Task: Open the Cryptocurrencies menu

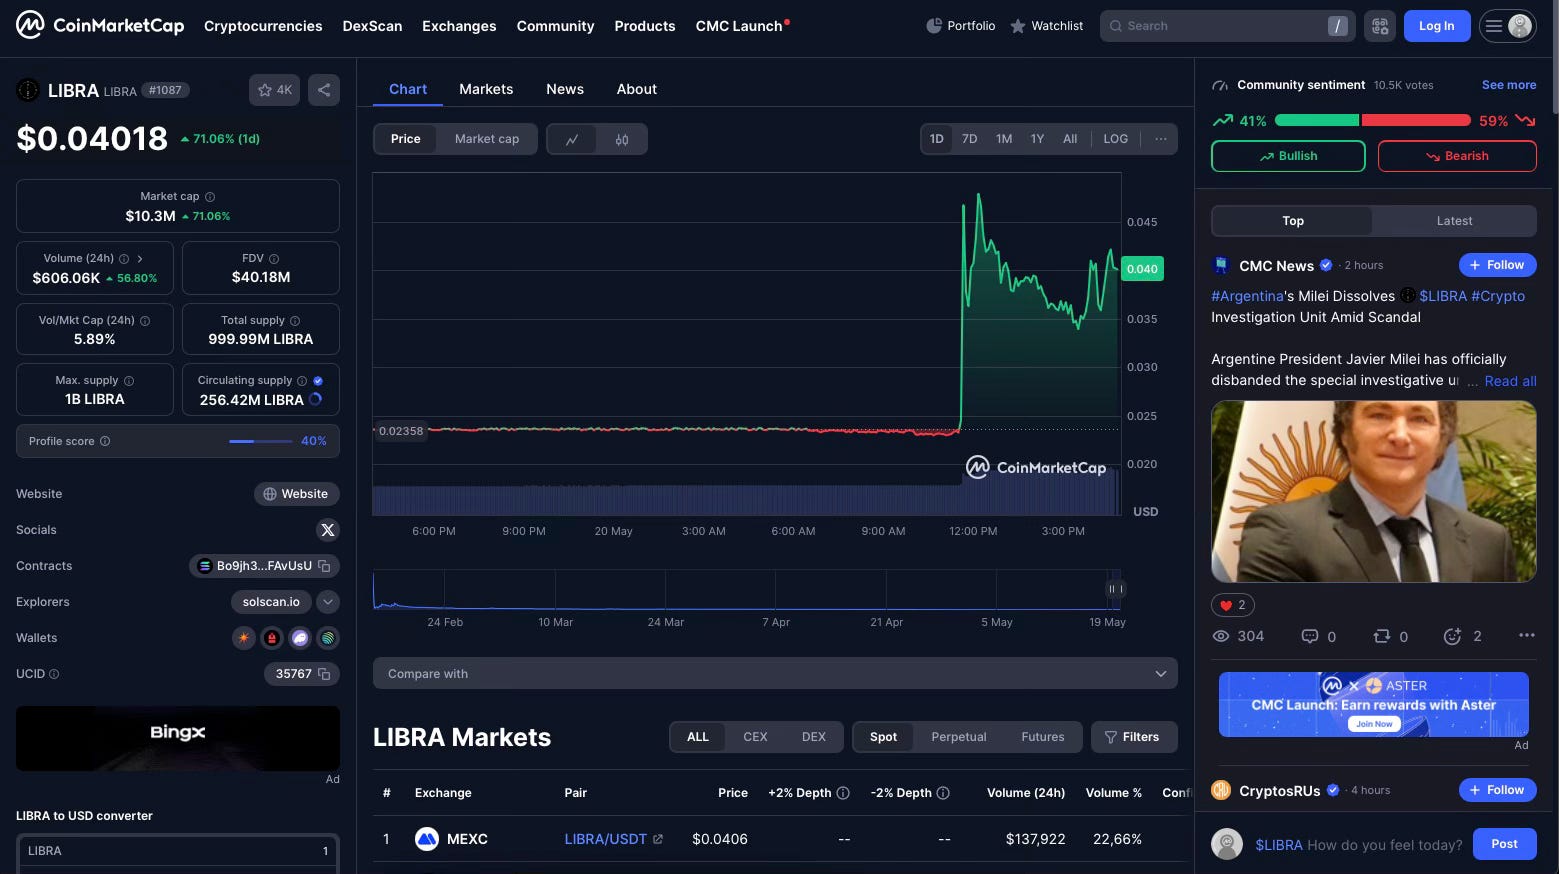Action: coord(263,26)
